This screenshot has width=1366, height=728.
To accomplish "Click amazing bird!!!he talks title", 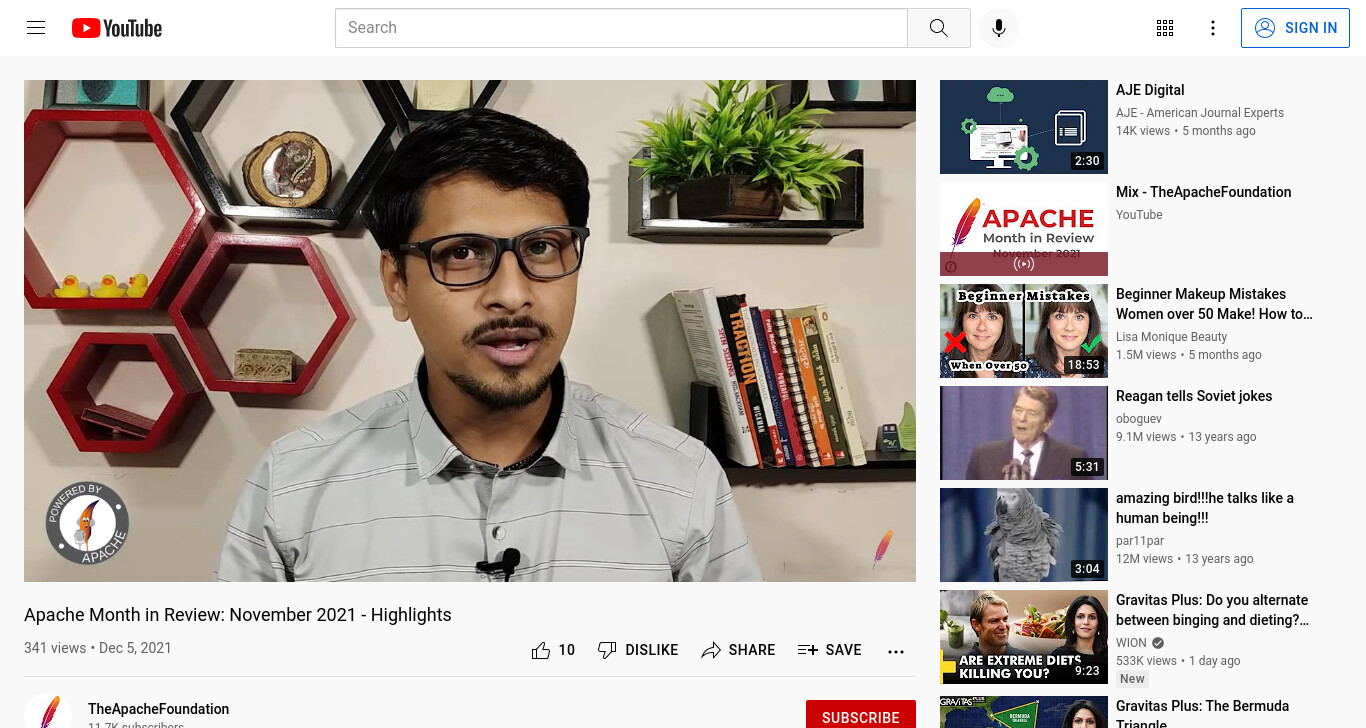I will pos(1205,508).
